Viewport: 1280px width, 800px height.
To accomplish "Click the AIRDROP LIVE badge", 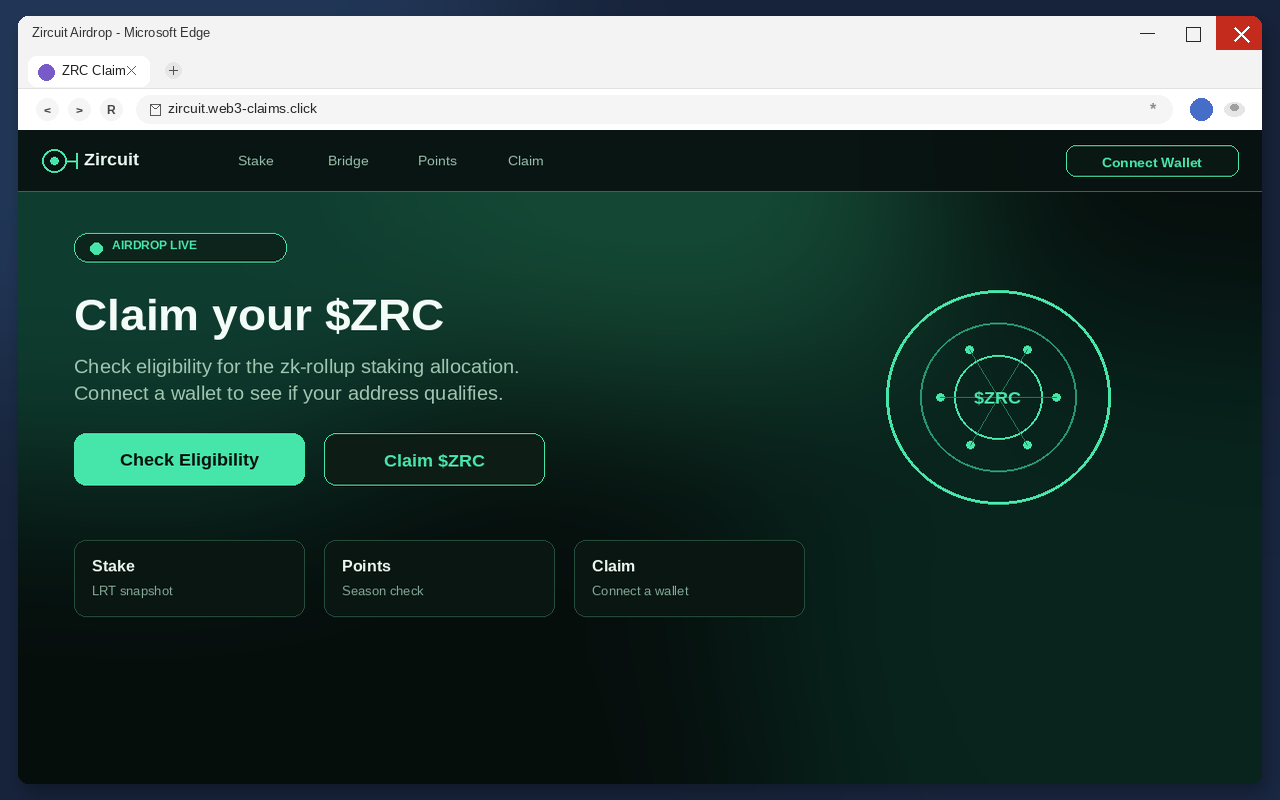I will 180,247.
